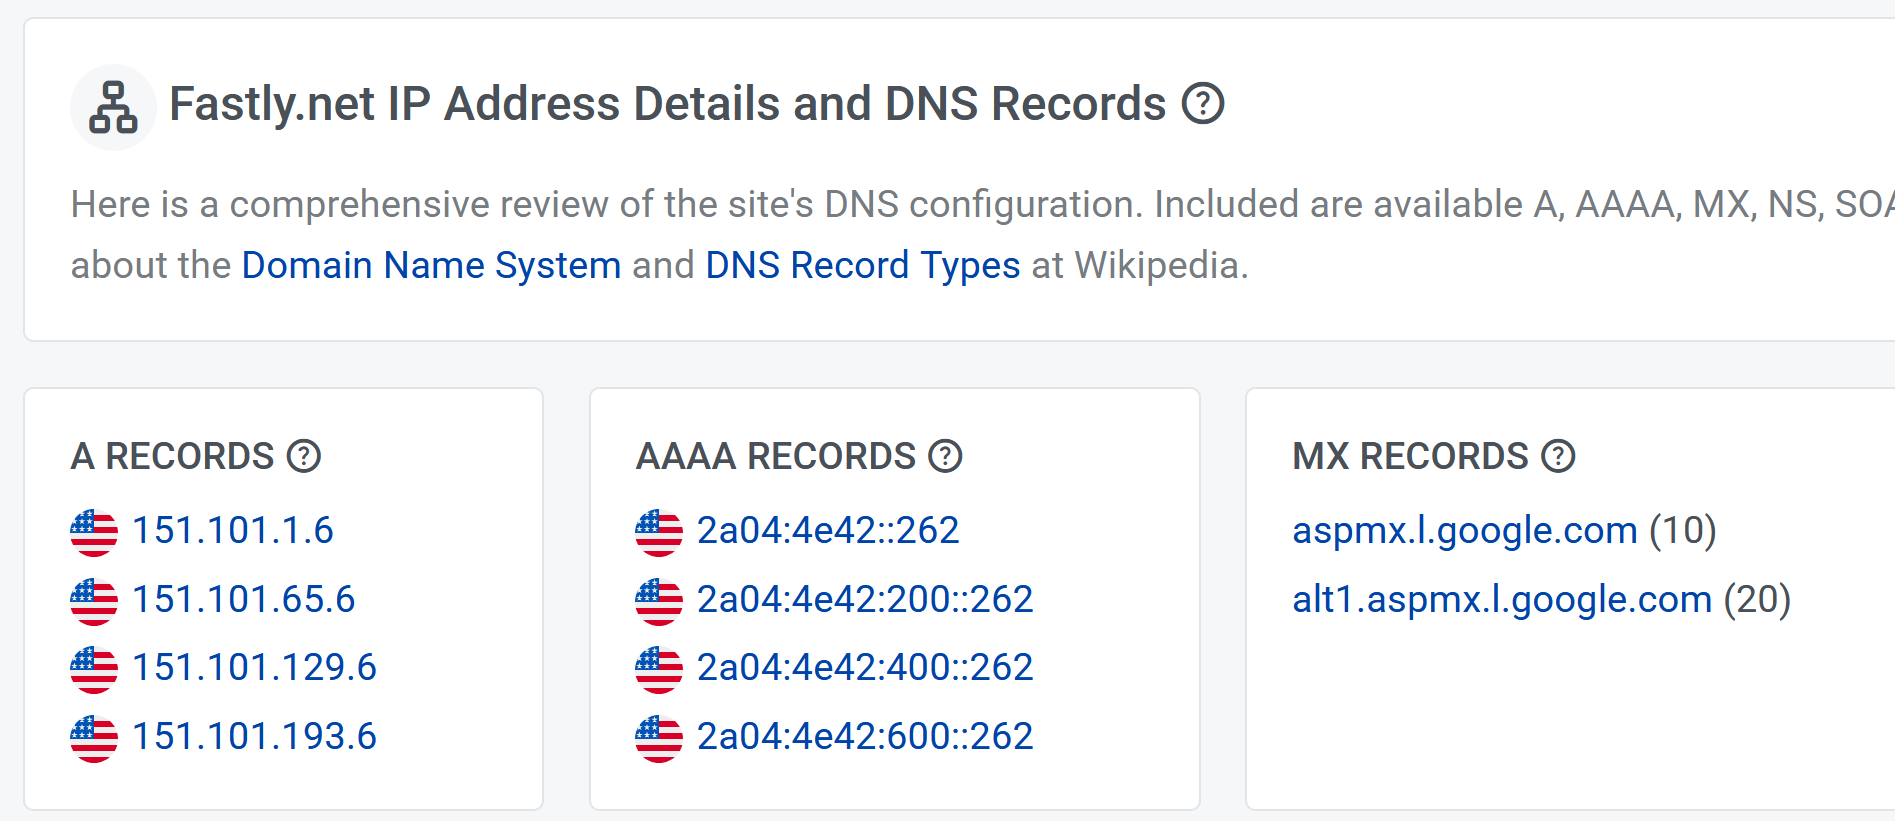
Task: Click the help icon beside AAAA RECORDS
Action: [945, 456]
